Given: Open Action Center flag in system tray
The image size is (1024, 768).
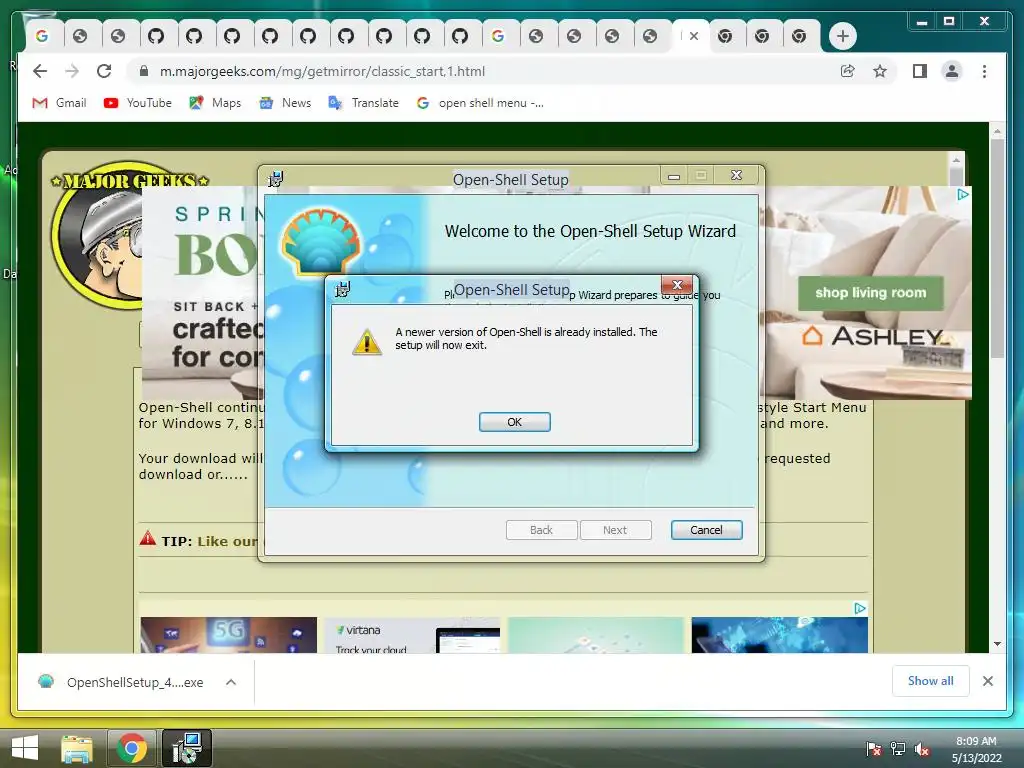Looking at the screenshot, I should coord(872,748).
